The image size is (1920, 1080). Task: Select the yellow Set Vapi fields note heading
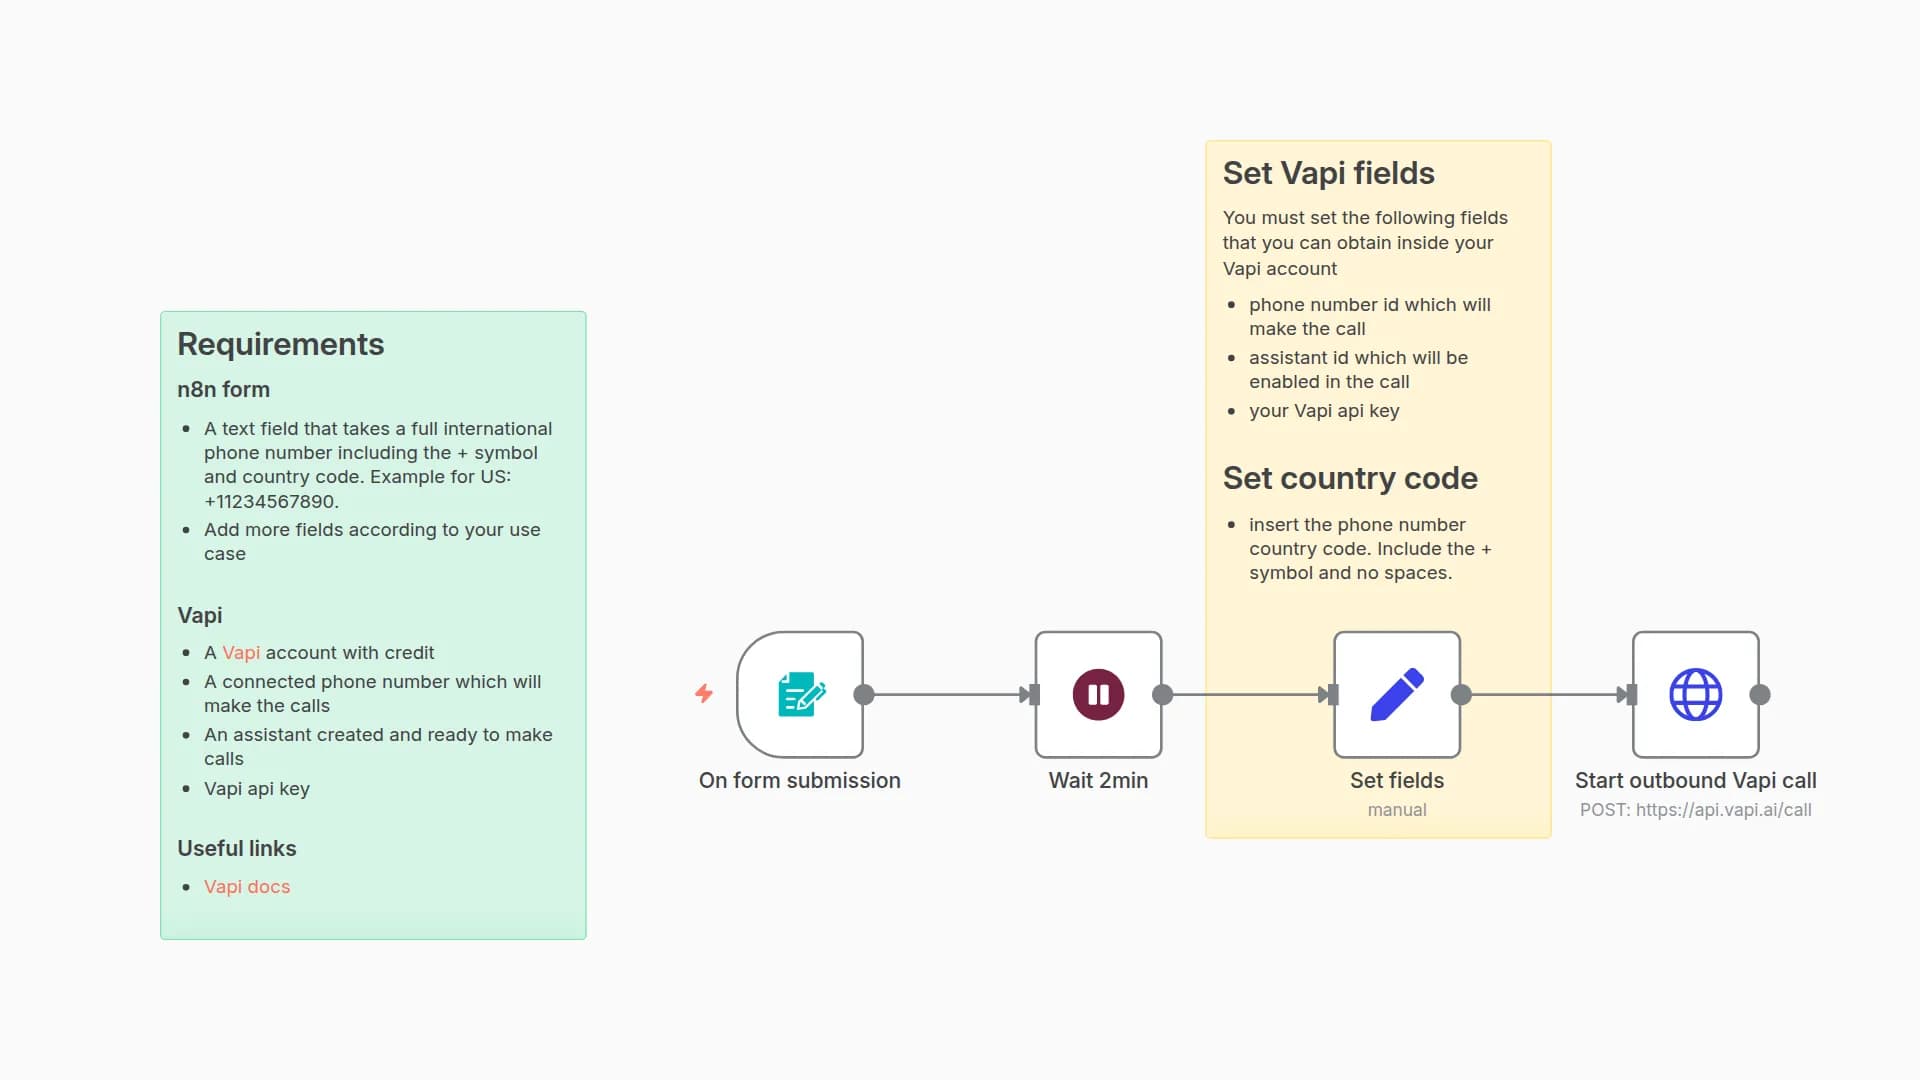(x=1328, y=173)
